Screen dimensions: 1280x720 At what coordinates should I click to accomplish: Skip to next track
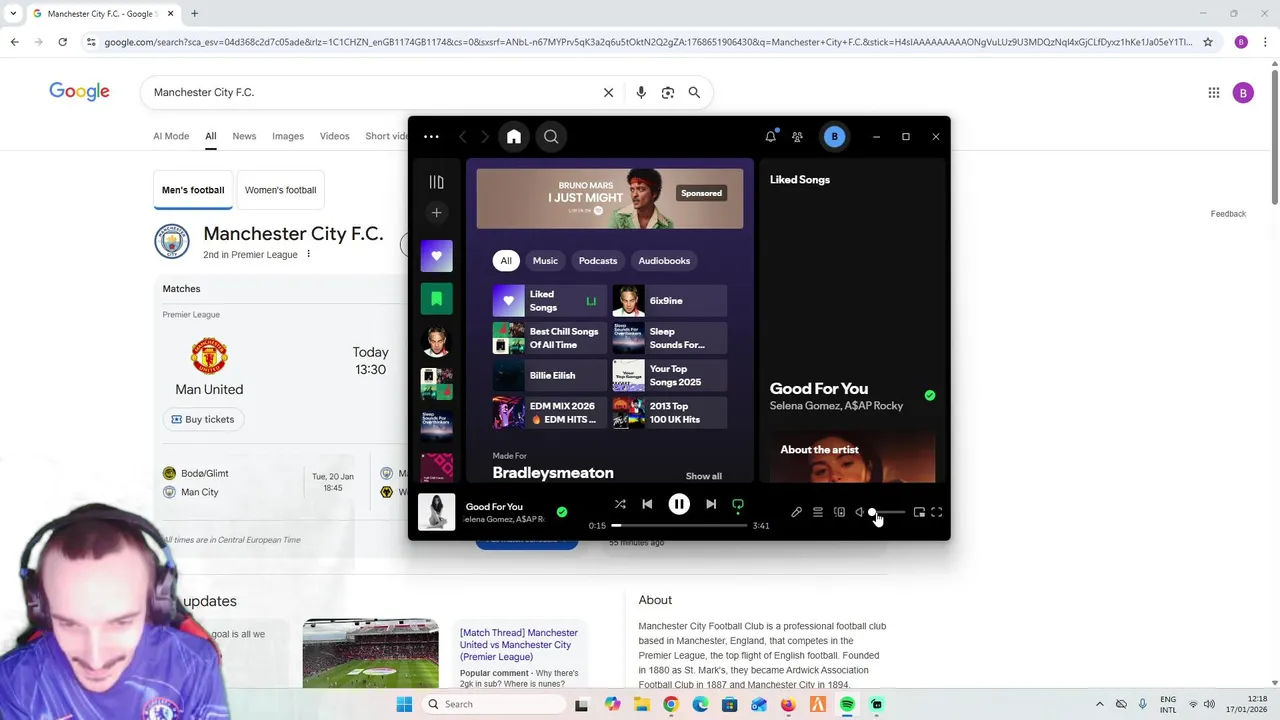(x=711, y=504)
